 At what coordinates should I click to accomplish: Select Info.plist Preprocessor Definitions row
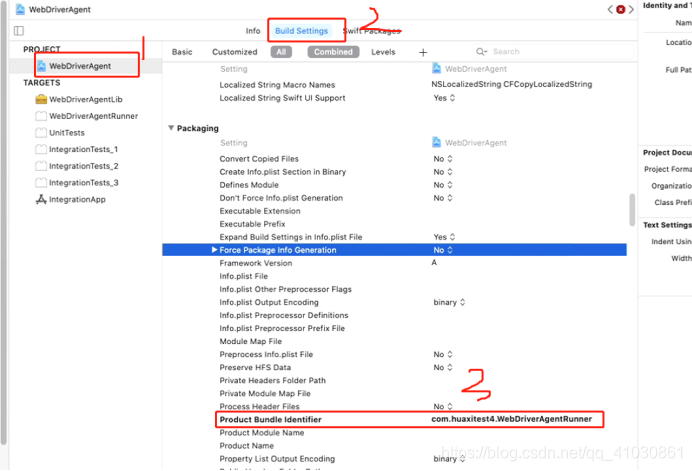click(x=284, y=315)
